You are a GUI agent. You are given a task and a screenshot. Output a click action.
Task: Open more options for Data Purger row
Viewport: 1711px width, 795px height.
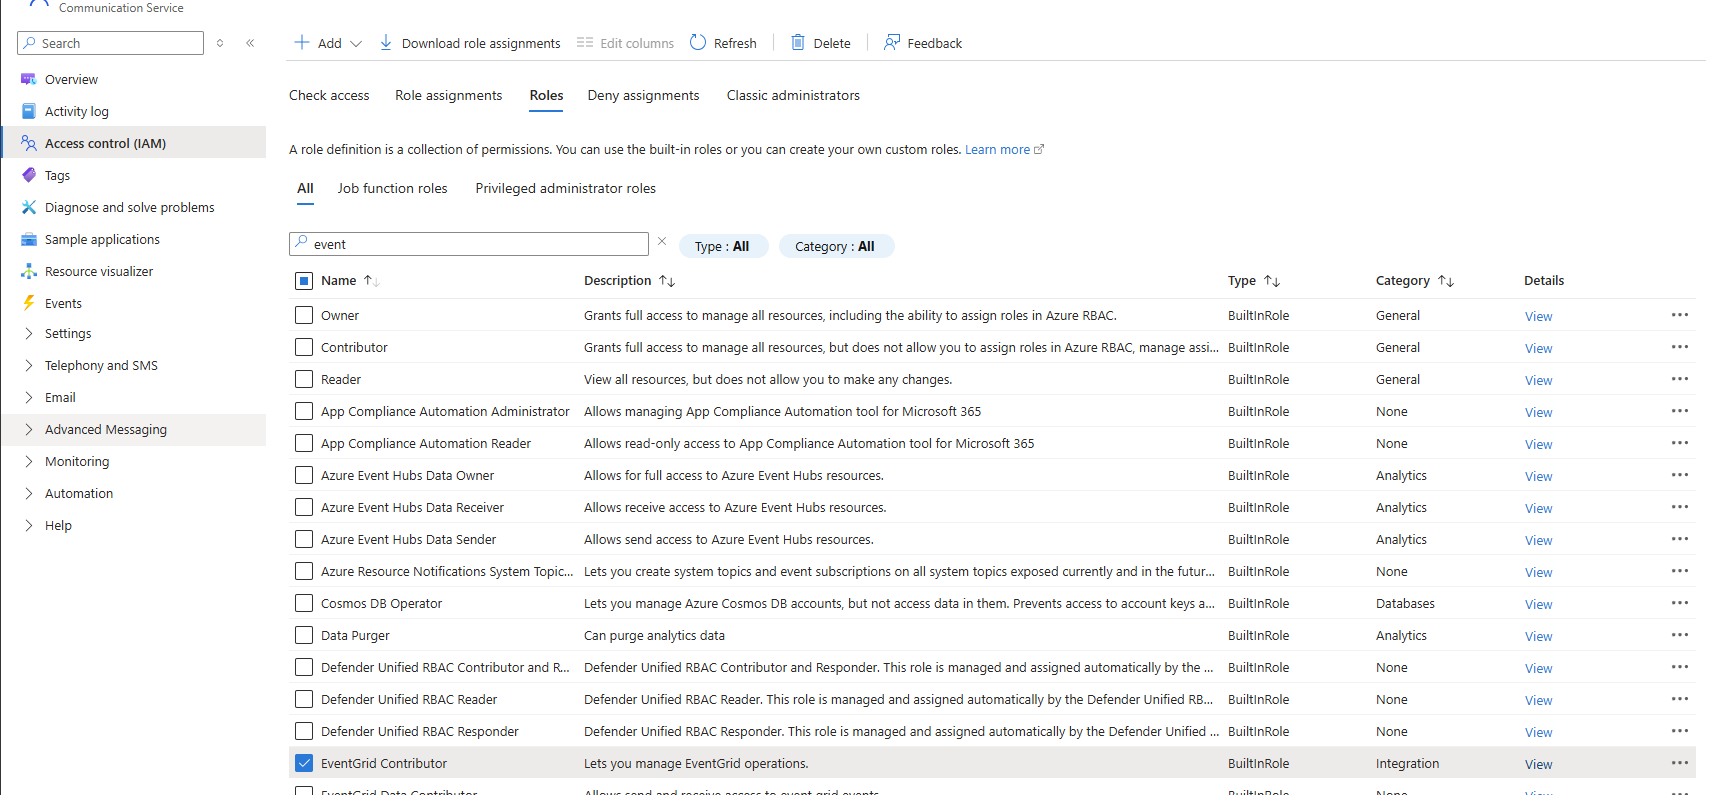pos(1680,635)
